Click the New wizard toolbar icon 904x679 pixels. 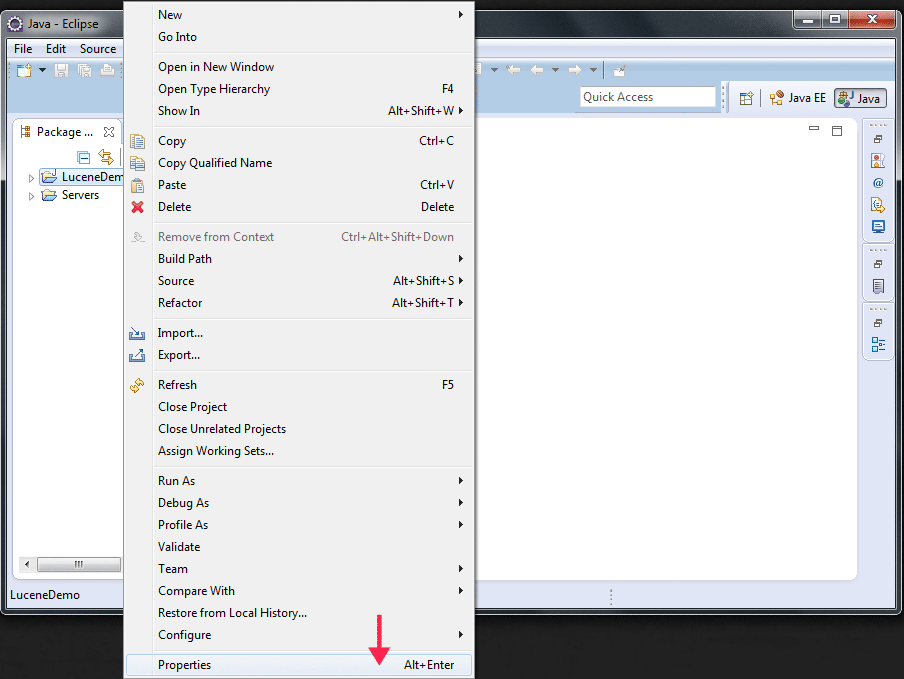pyautogui.click(x=24, y=70)
